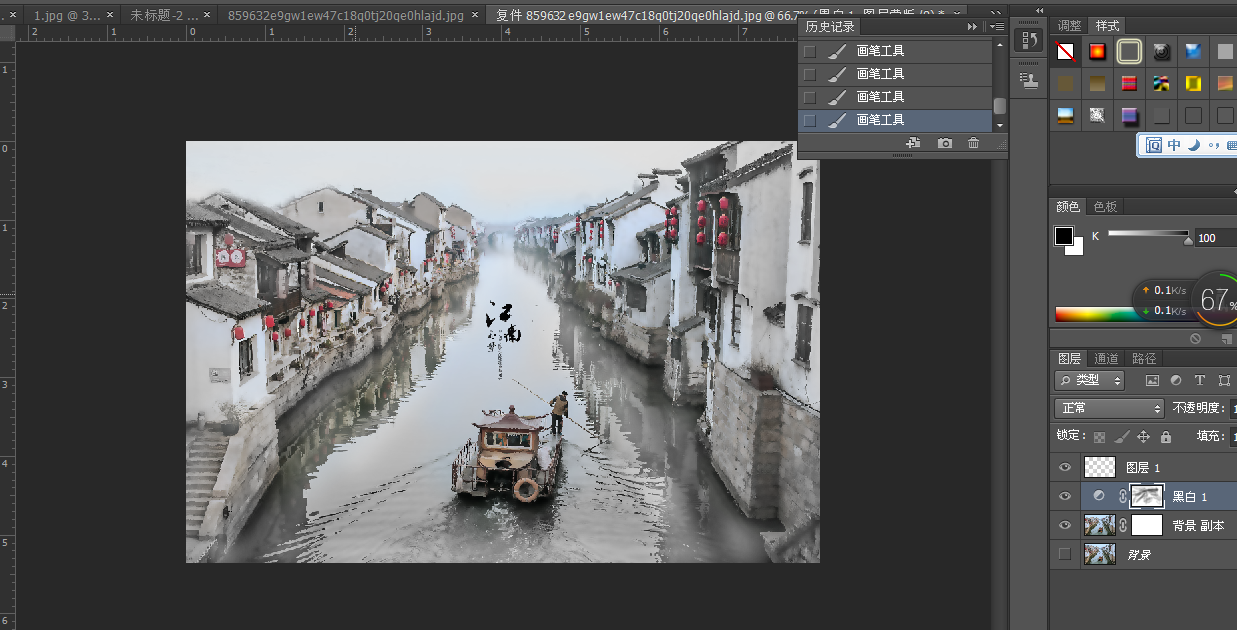Click the 黑白 1 adjustment layer icon
The height and width of the screenshot is (630, 1237).
coord(1099,496)
